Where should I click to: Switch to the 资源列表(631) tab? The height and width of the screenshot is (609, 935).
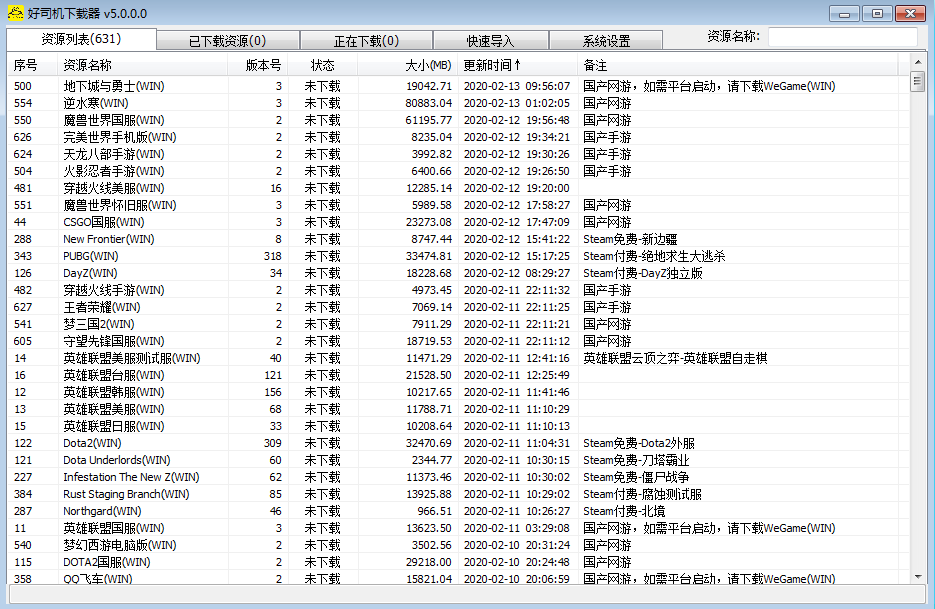point(82,39)
